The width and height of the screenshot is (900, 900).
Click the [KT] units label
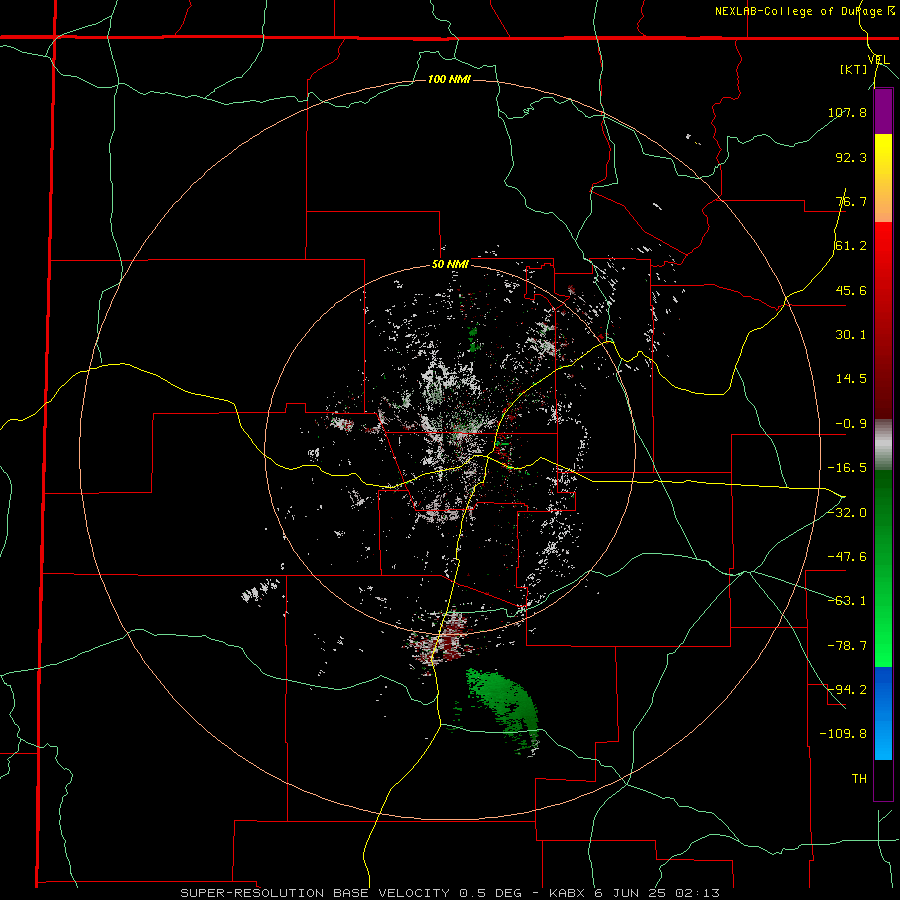[854, 69]
